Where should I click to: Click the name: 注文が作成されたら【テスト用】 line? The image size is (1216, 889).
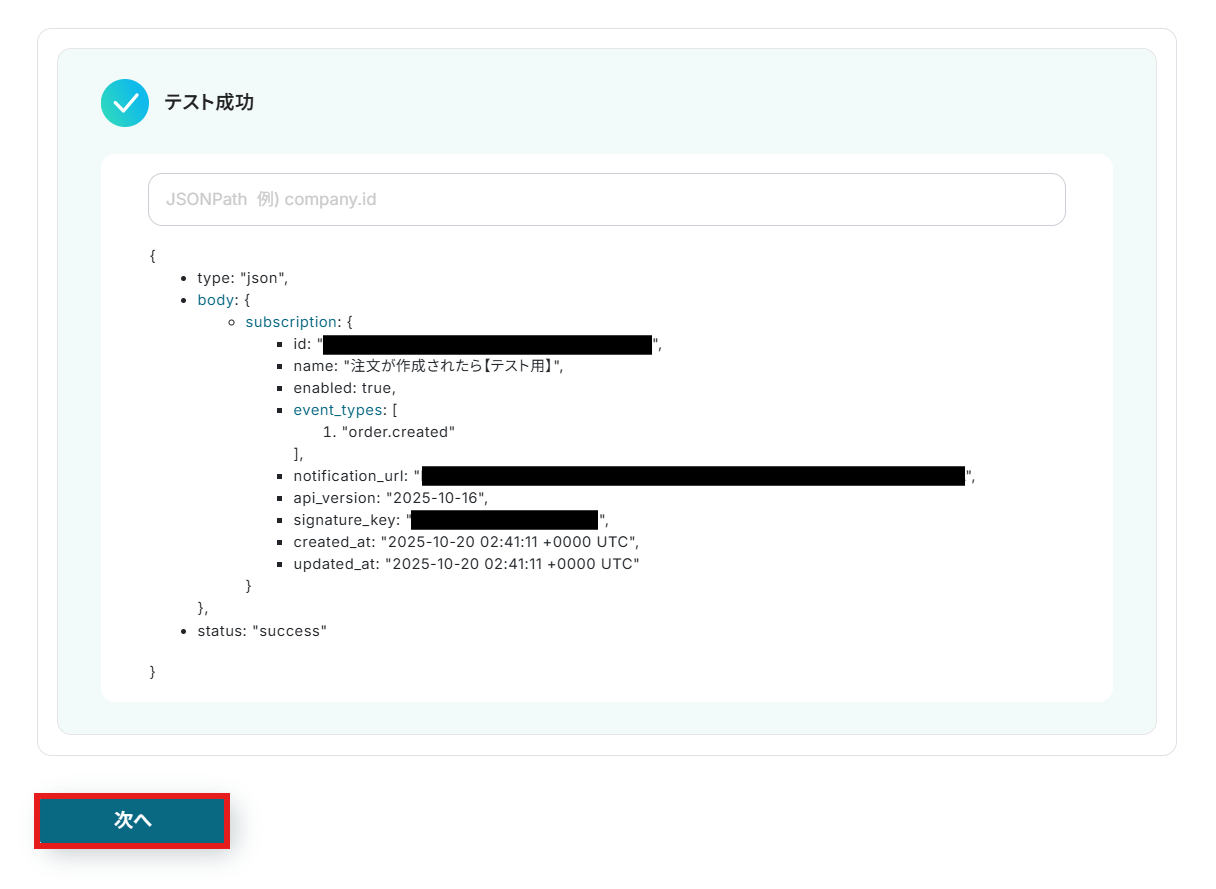pyautogui.click(x=428, y=366)
